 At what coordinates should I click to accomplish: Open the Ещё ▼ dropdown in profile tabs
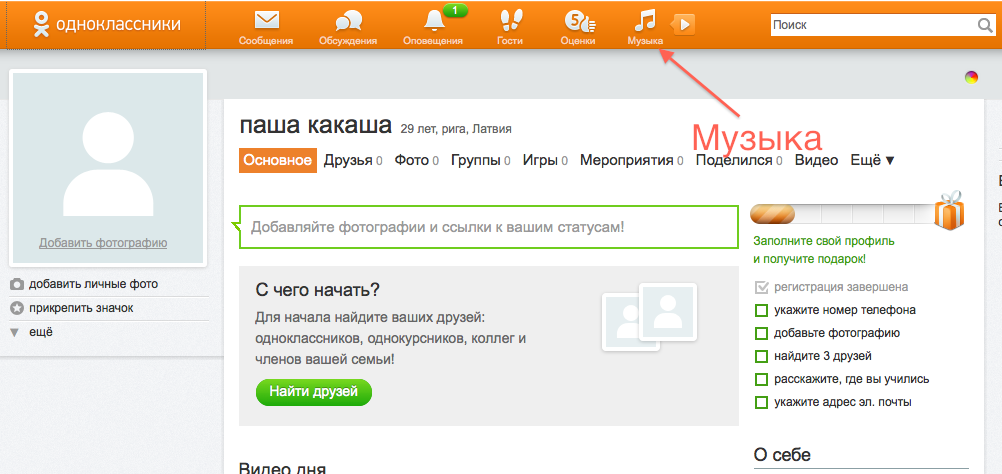click(873, 160)
